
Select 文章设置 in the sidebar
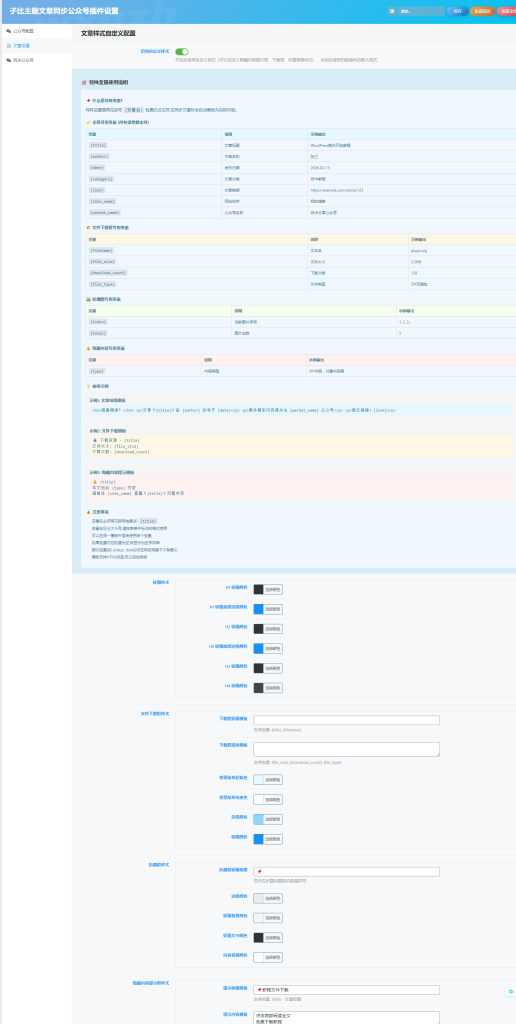36,46
